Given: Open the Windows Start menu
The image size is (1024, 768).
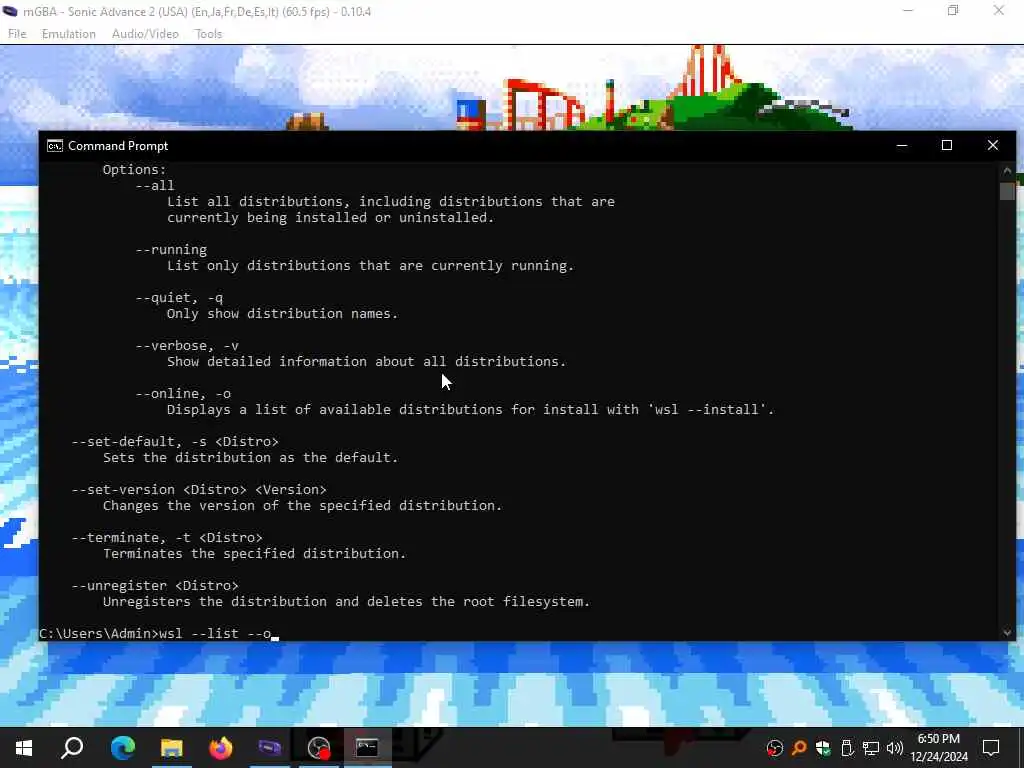Looking at the screenshot, I should click(x=24, y=748).
